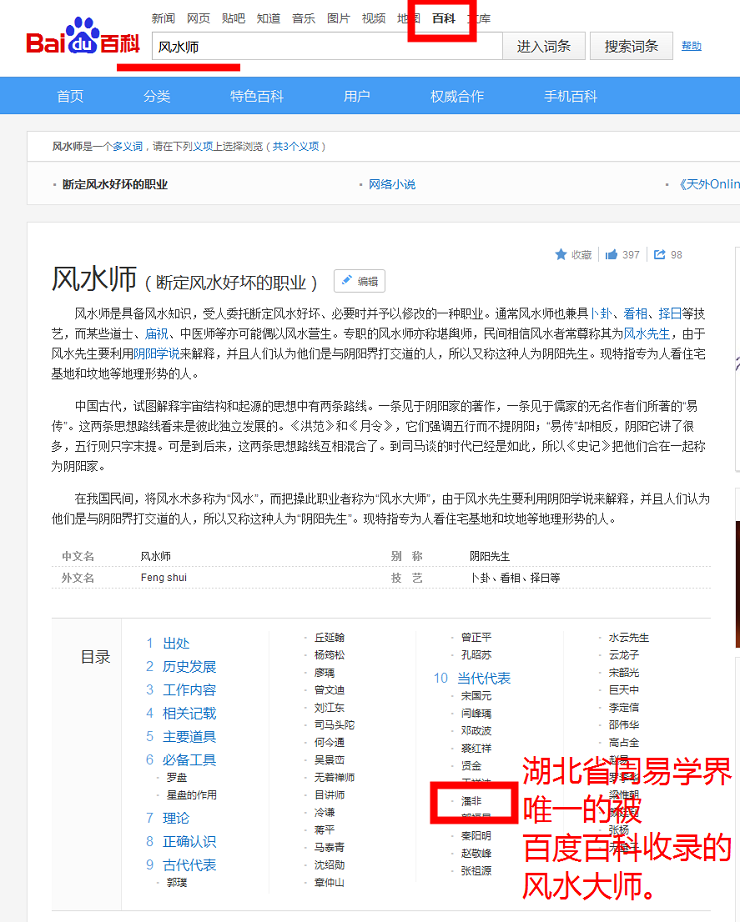Jump to subsection 星盘的作用
Viewport: 740px width, 922px height.
tap(192, 795)
